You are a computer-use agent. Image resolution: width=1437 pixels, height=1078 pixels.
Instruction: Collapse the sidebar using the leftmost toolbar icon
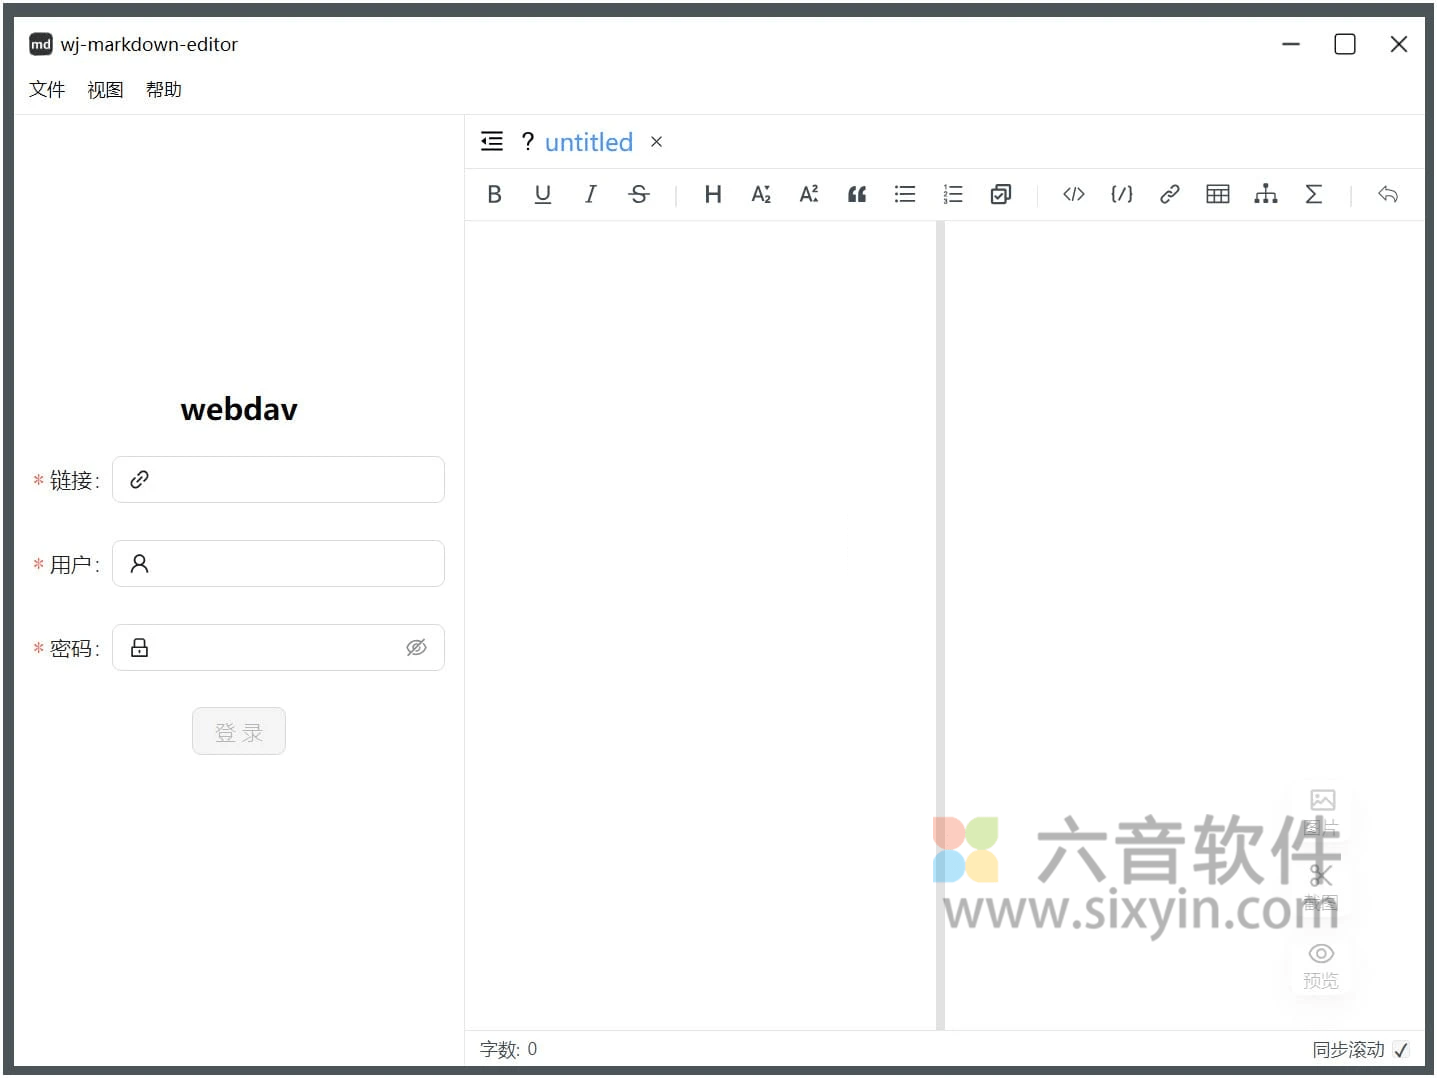491,141
